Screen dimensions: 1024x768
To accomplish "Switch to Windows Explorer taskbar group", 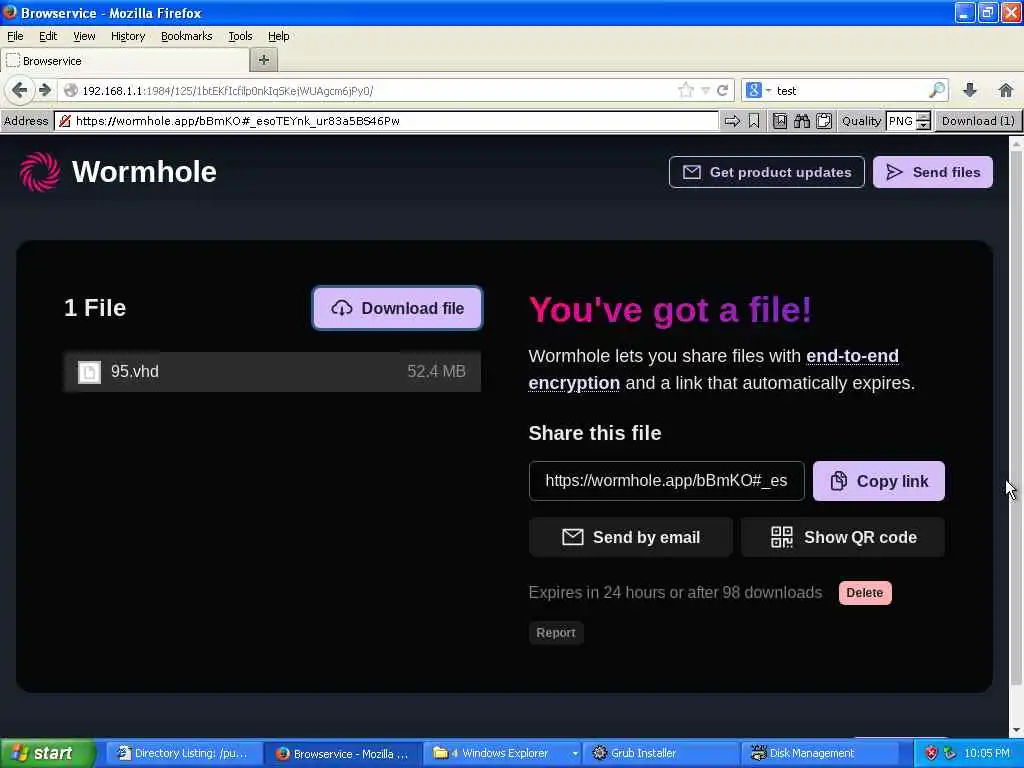I will click(502, 753).
